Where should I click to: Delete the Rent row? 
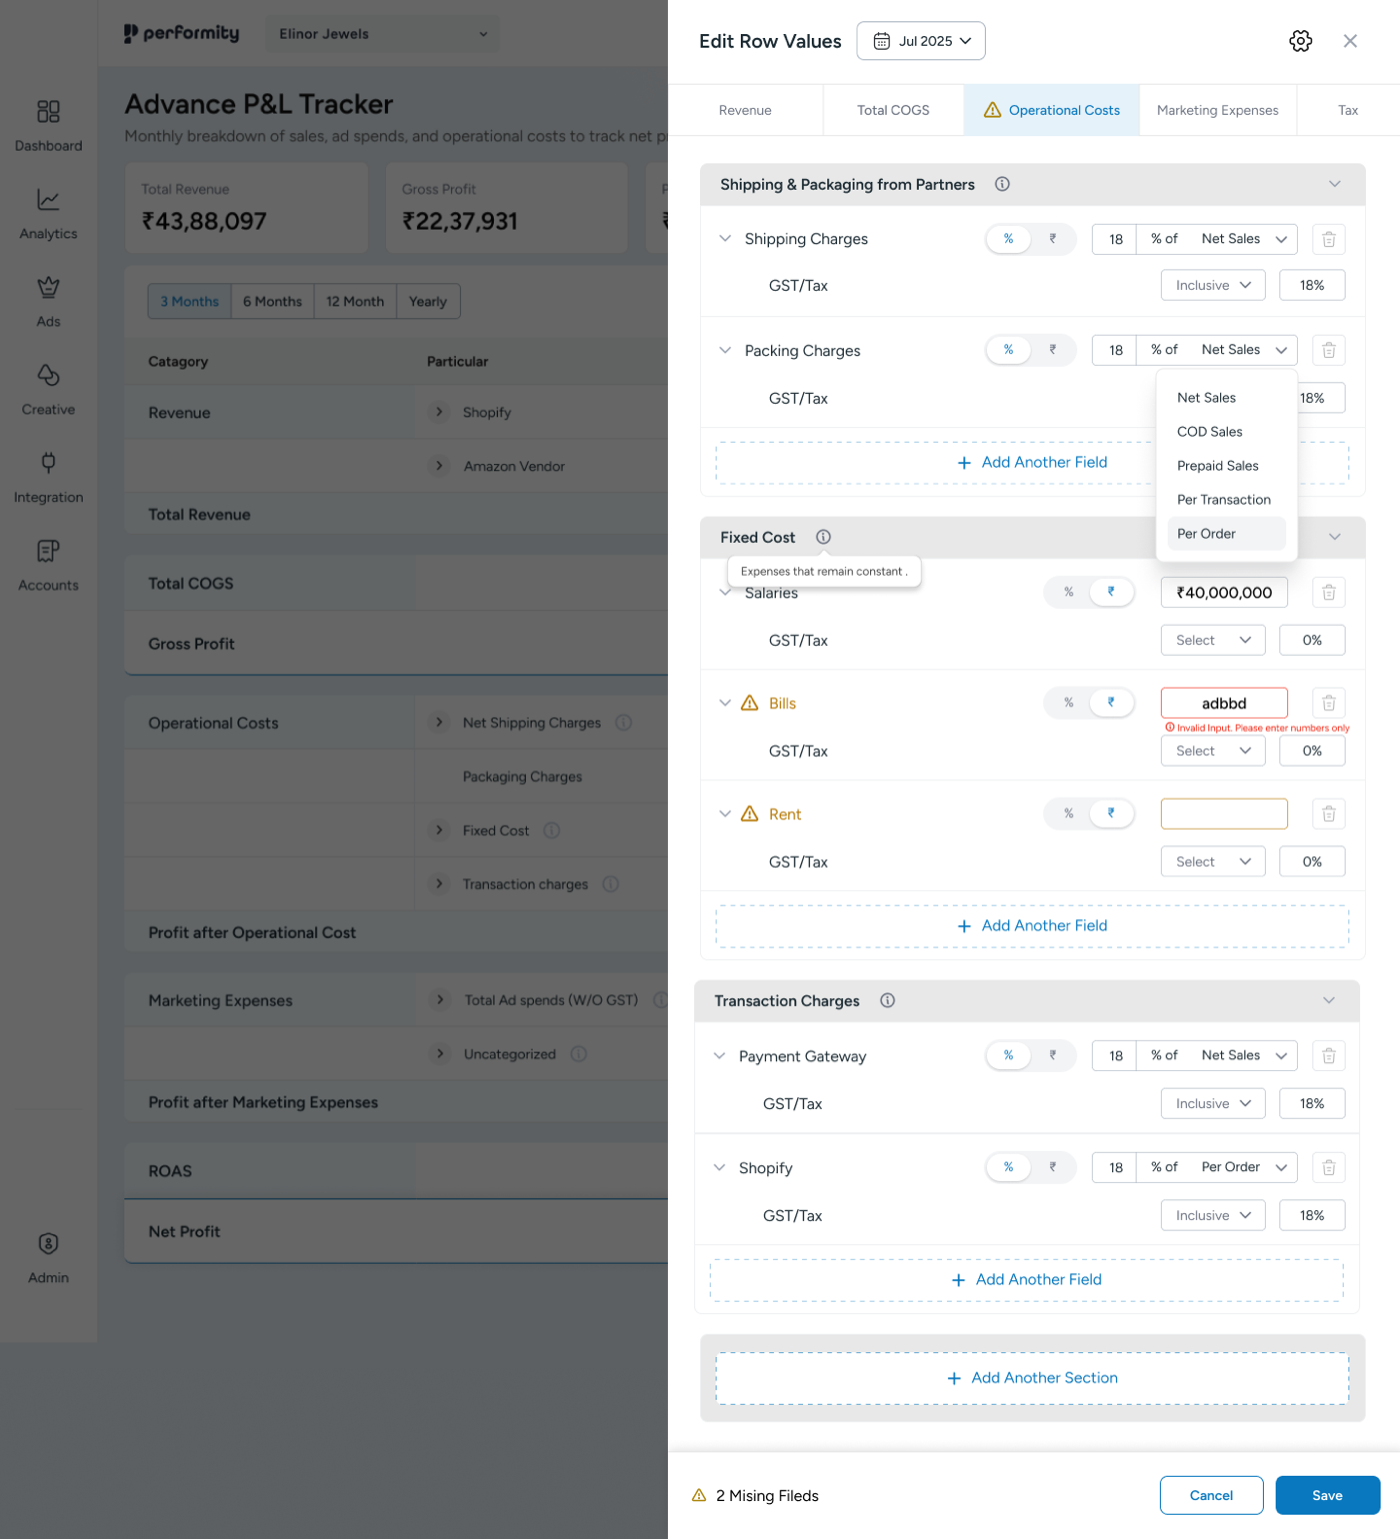pos(1328,814)
